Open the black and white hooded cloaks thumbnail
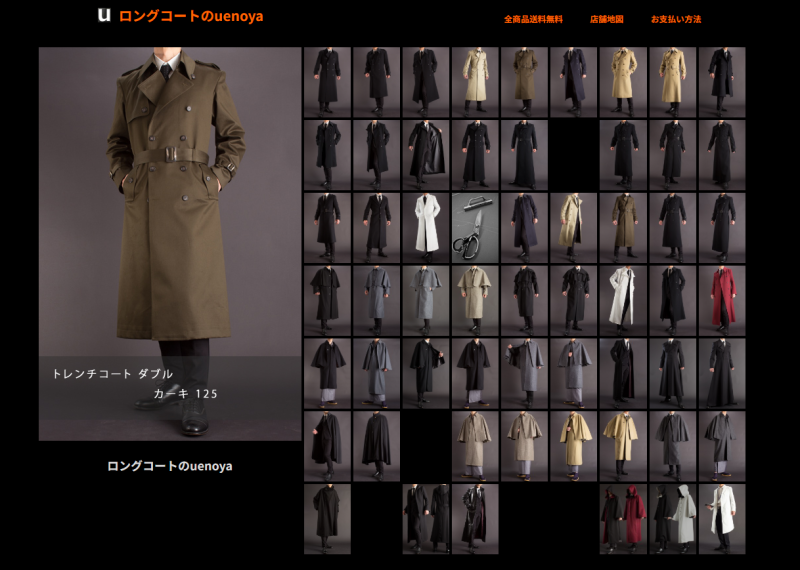 (673, 518)
